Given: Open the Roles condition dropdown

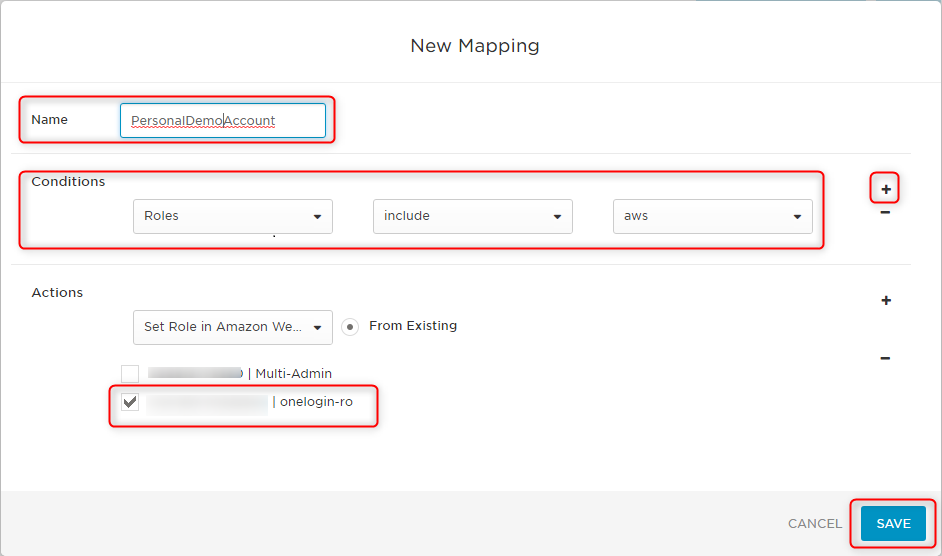Looking at the screenshot, I should click(x=232, y=216).
